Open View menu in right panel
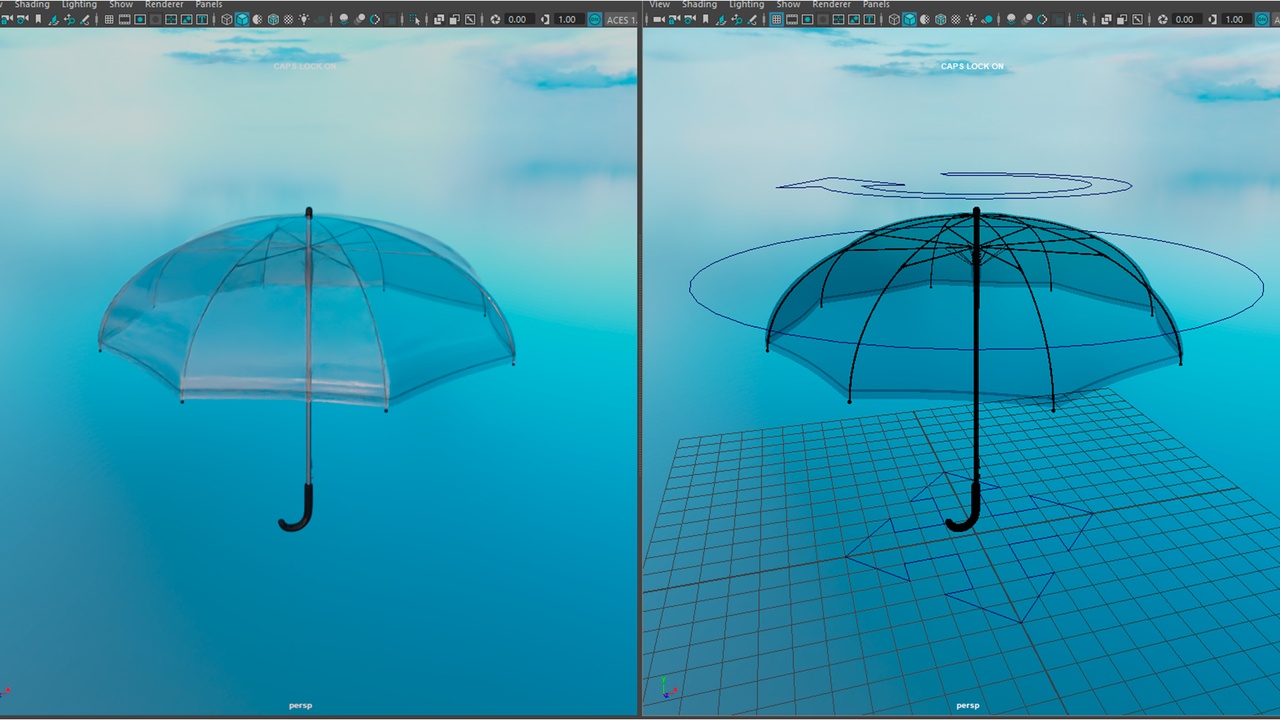This screenshot has height=720, width=1280. [x=660, y=4]
